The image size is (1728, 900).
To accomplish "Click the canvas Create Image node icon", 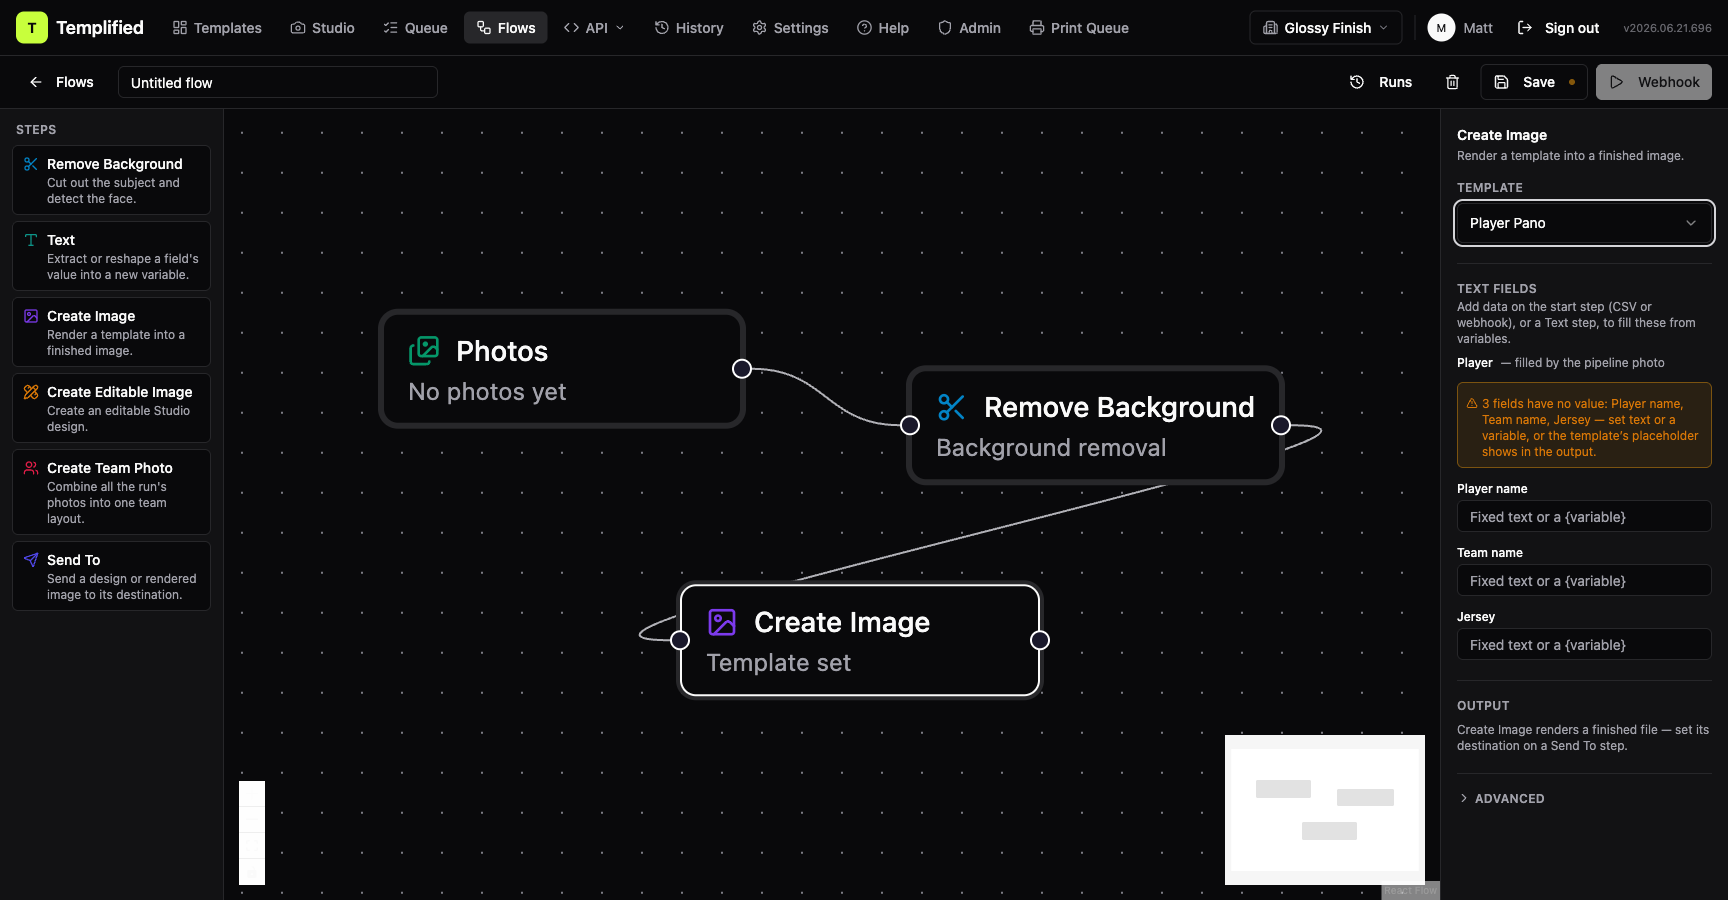I will [722, 622].
